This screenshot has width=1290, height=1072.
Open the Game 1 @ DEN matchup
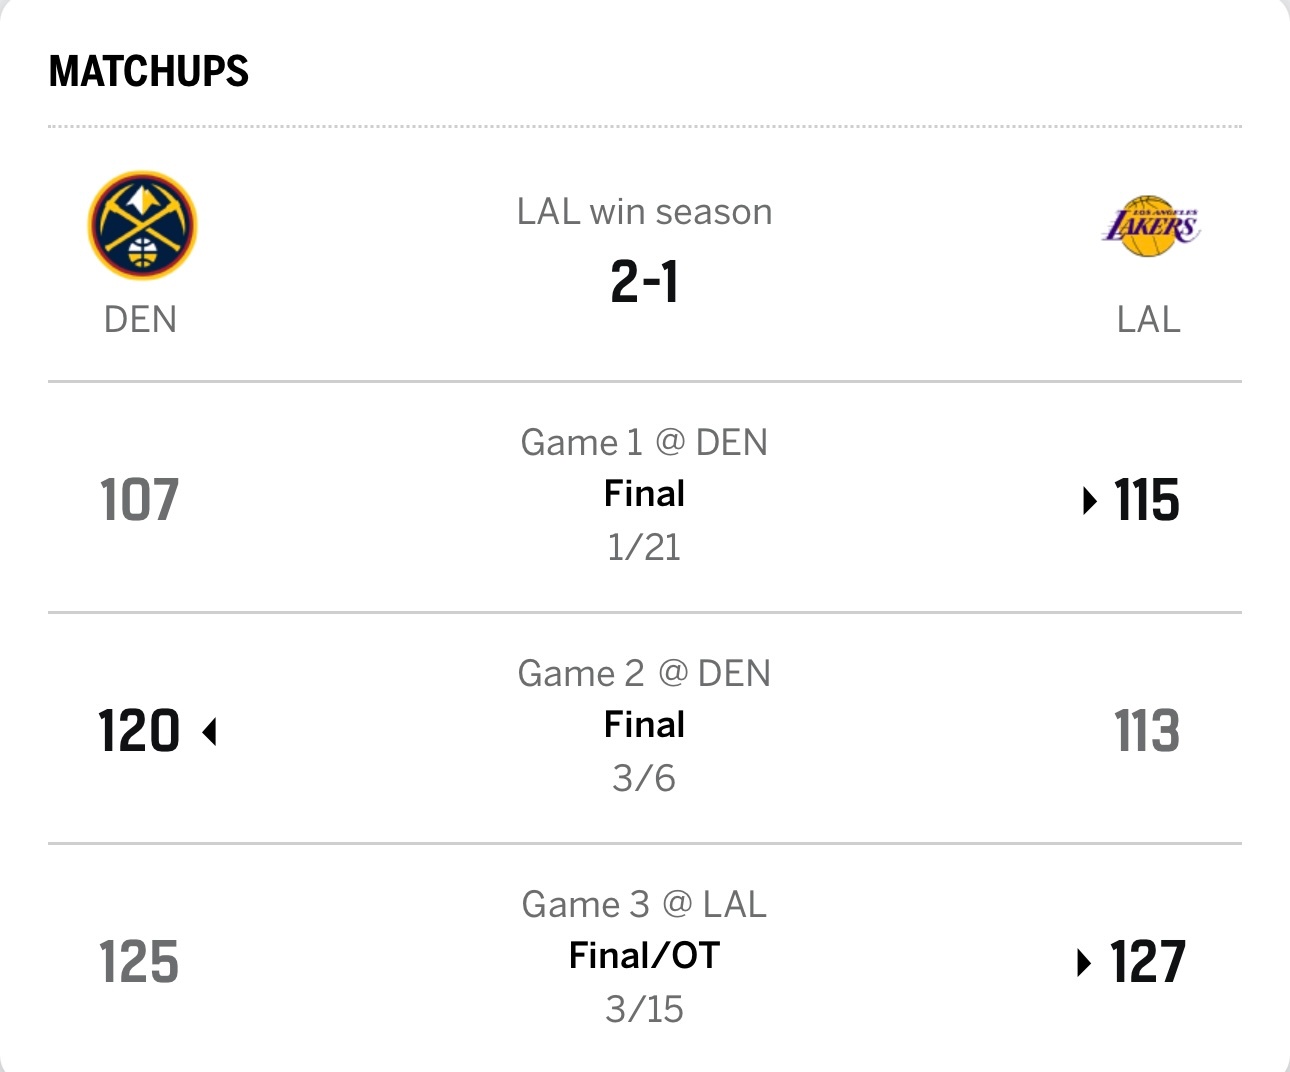pyautogui.click(x=644, y=442)
